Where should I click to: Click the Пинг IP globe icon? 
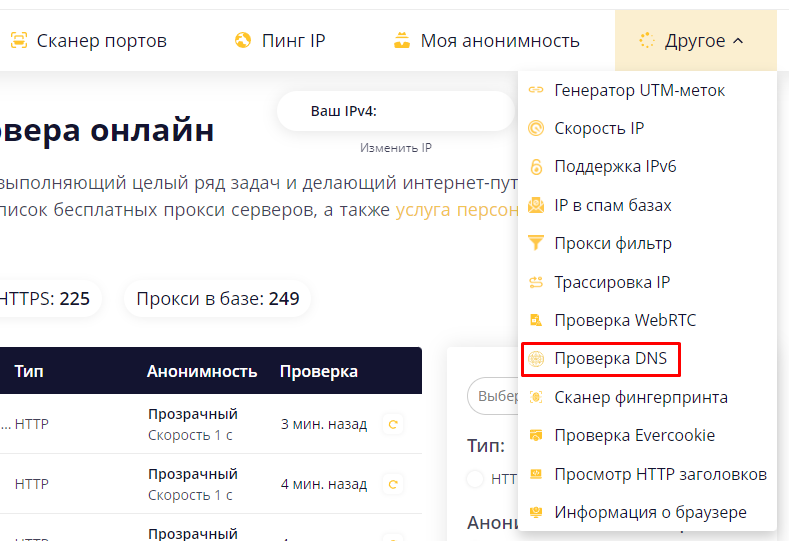point(243,40)
